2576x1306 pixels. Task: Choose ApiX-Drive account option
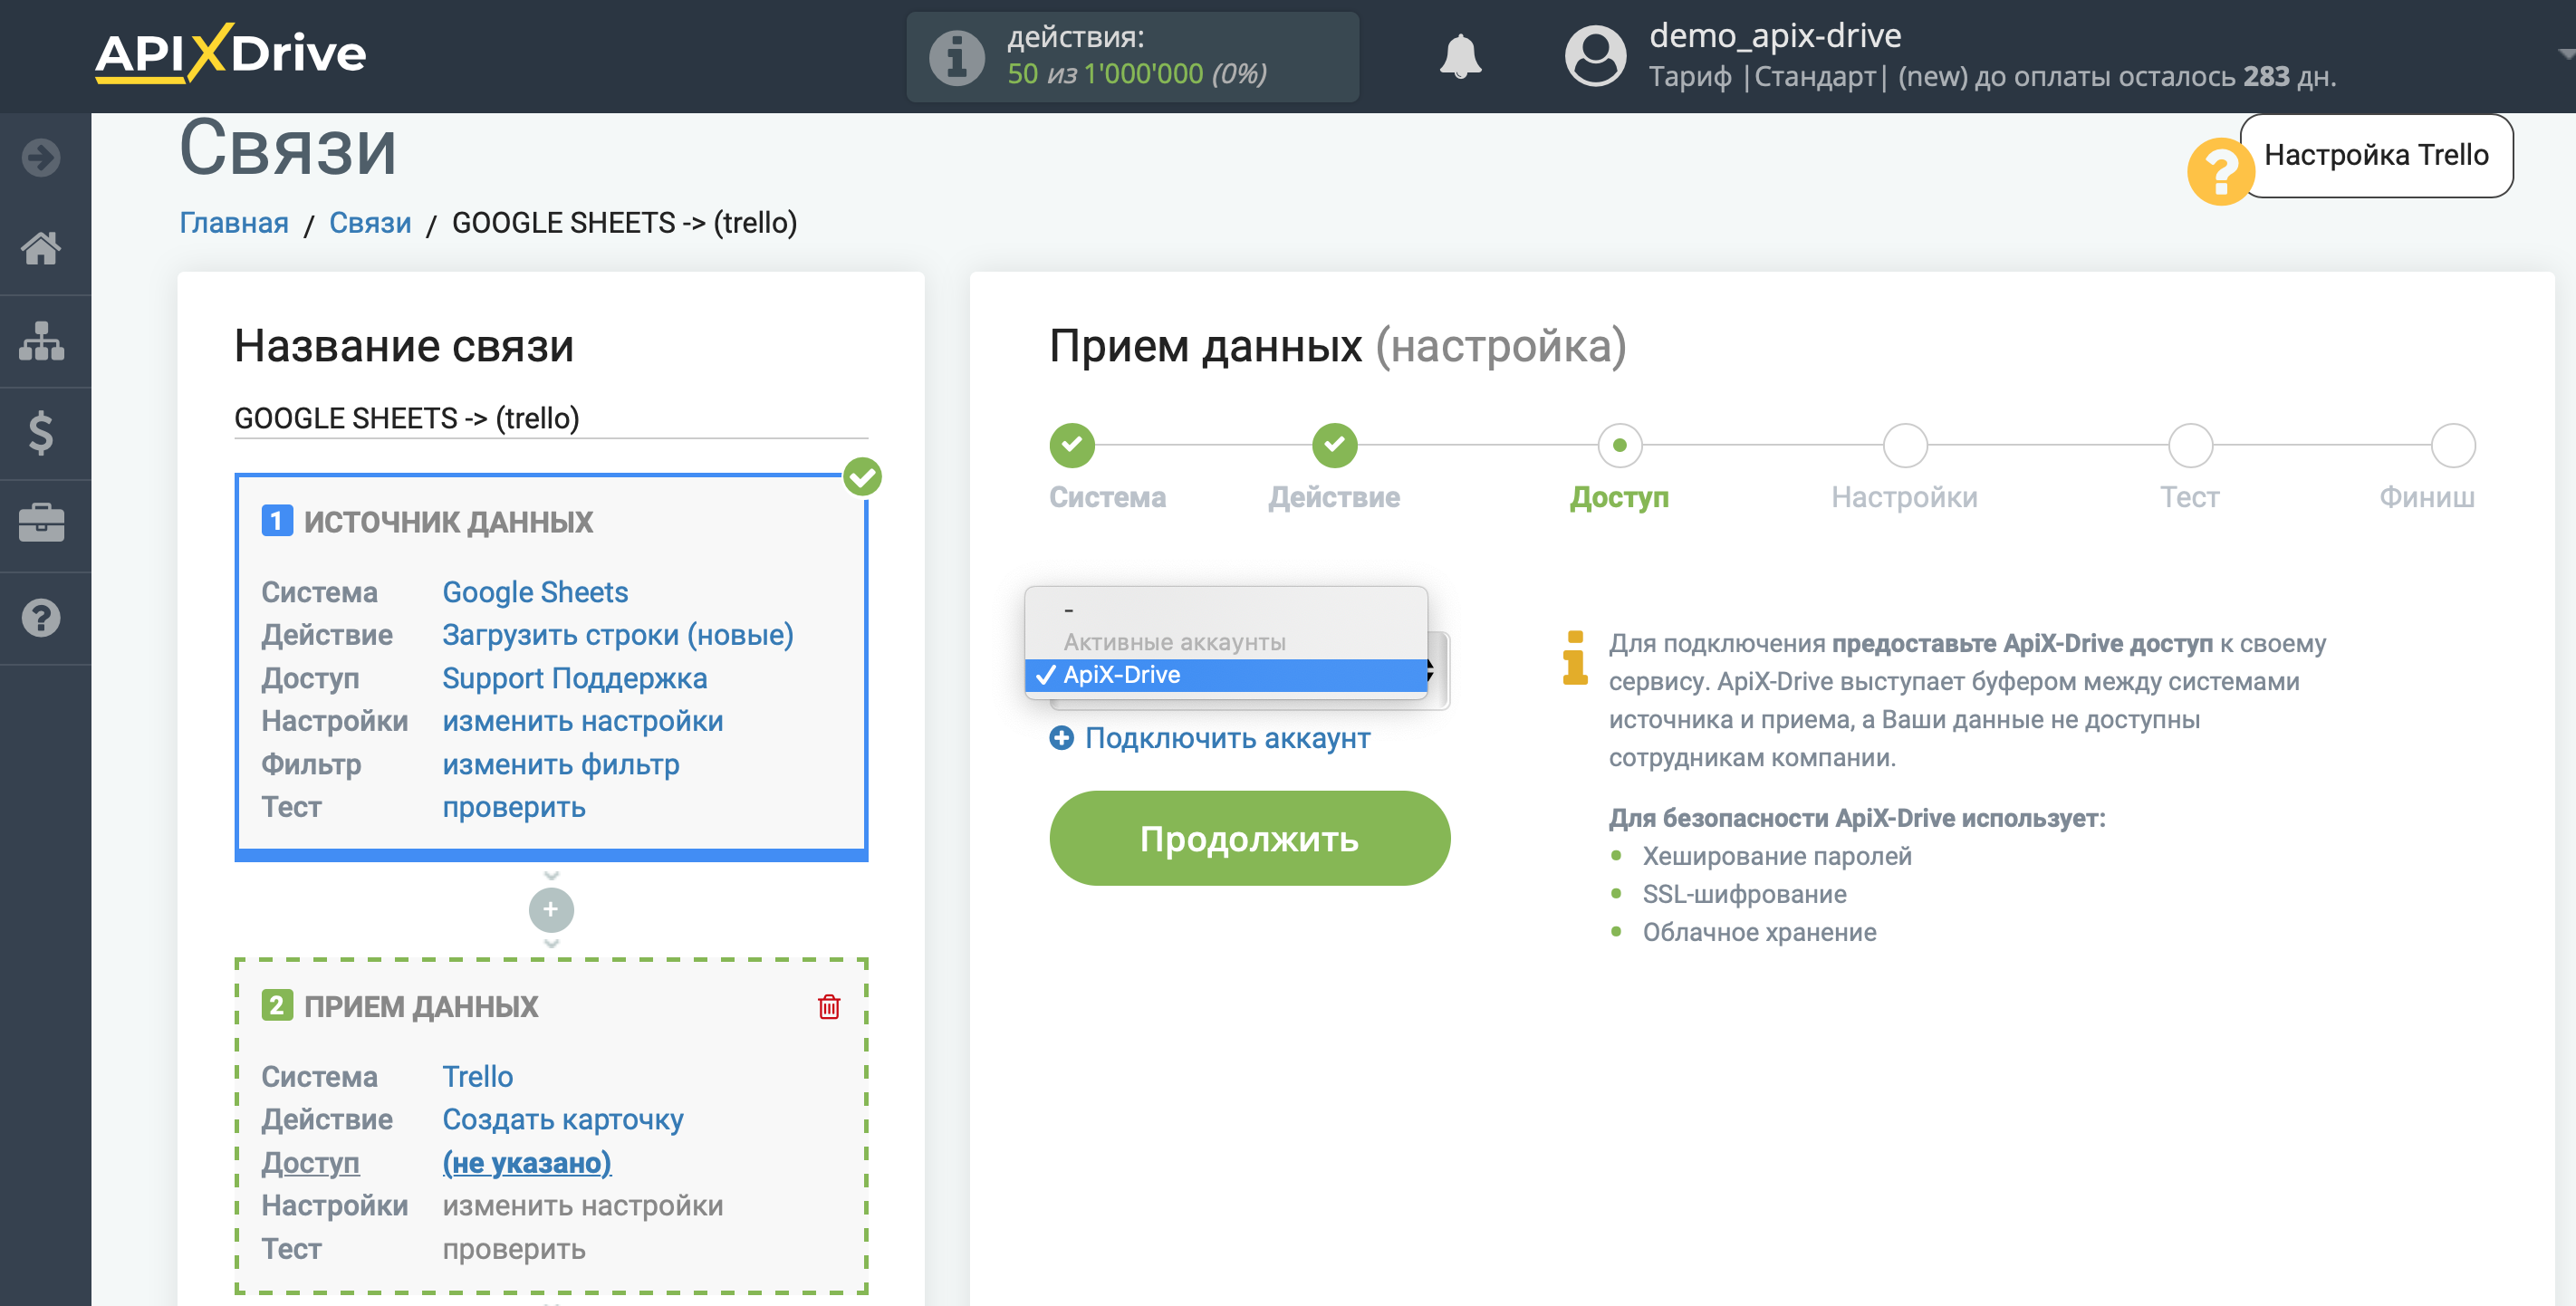[x=1226, y=675]
